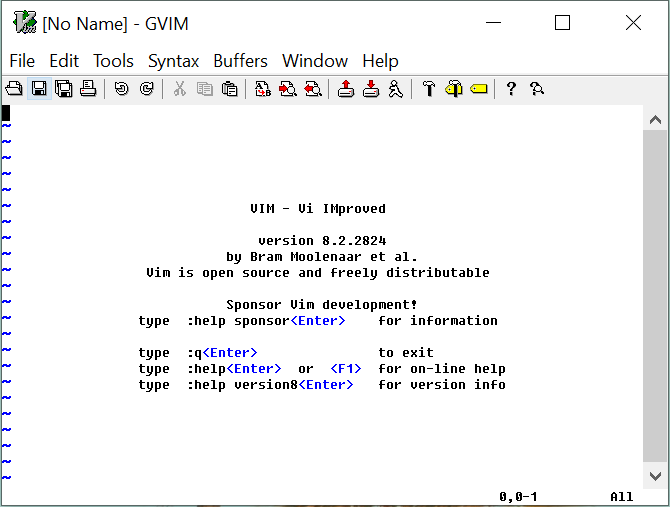The width and height of the screenshot is (670, 507).
Task: Click 'Sponsor Vim development!' text
Action: [322, 305]
